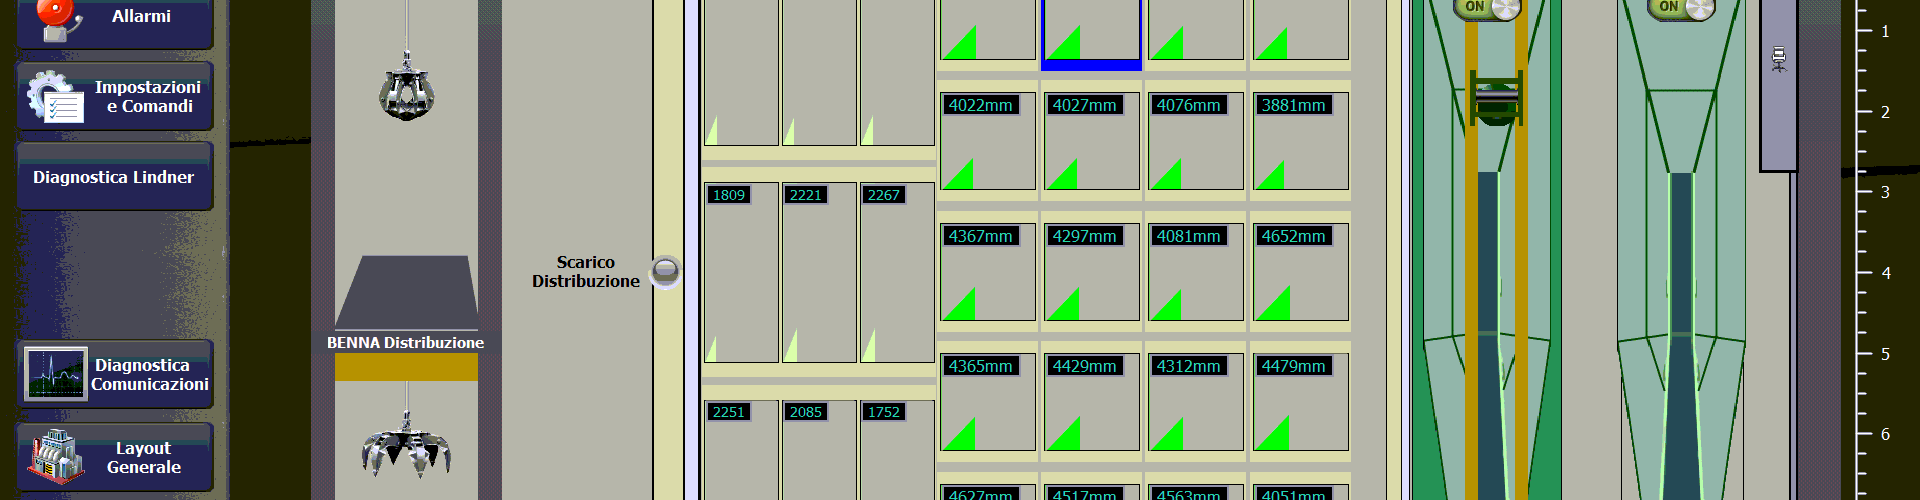Select the pit cell reading 4652mm
This screenshot has height=500, width=1920.
pyautogui.click(x=1300, y=273)
